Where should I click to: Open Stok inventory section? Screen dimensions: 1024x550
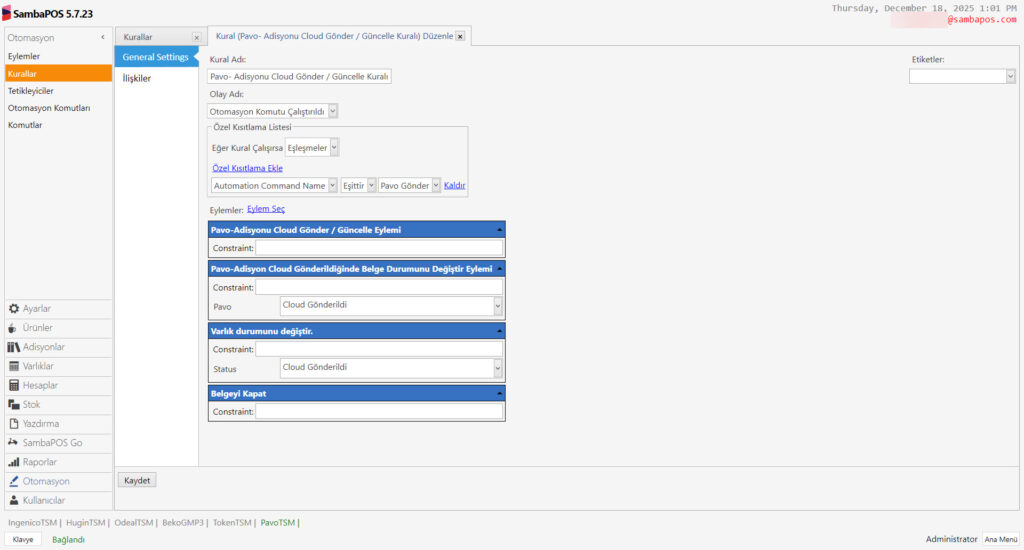coord(32,405)
